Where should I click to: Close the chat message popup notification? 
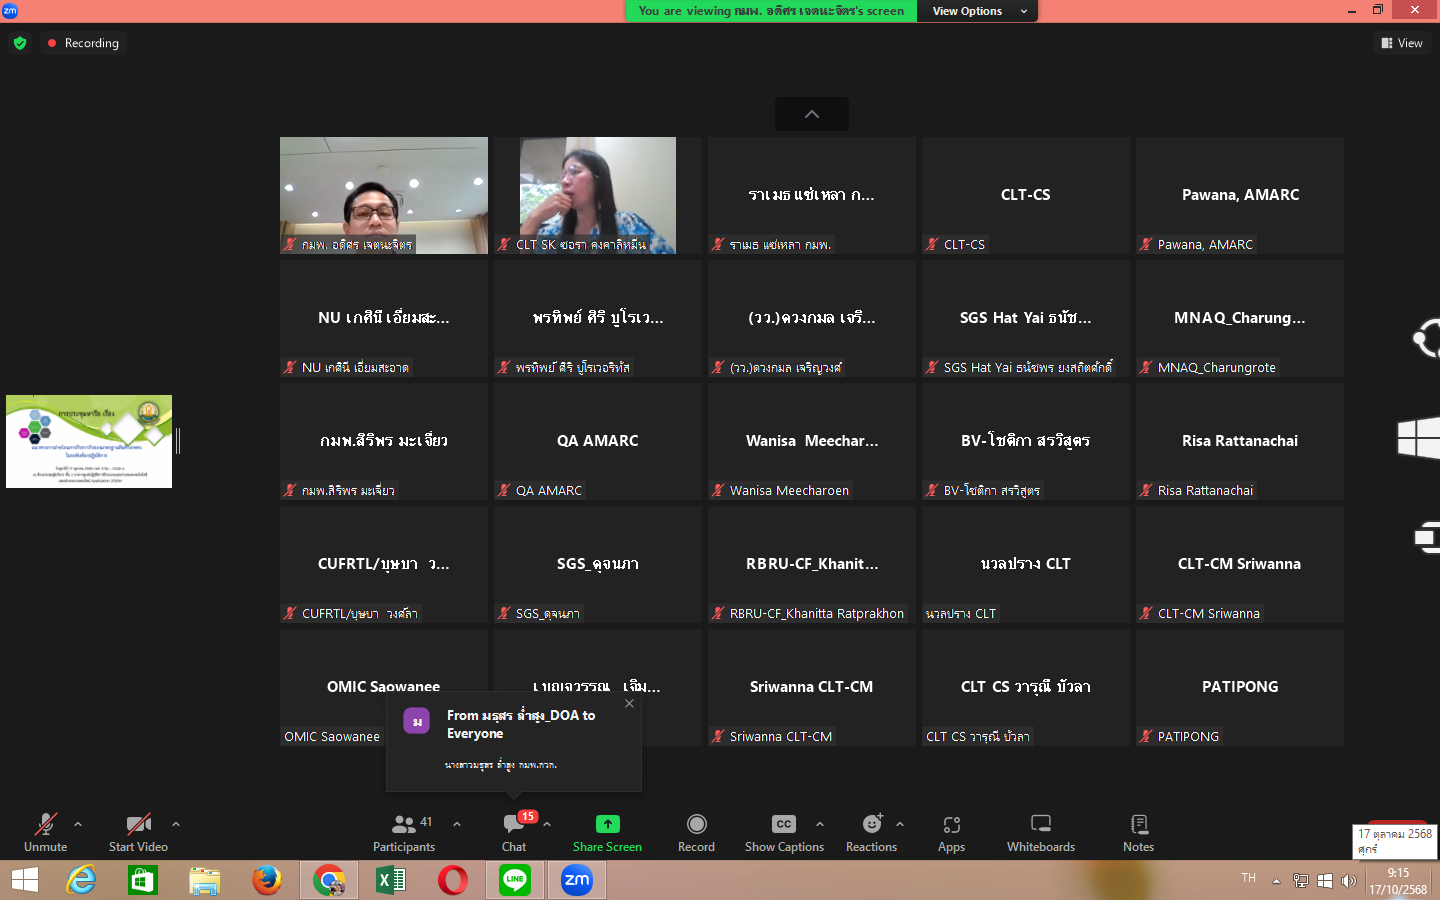(x=629, y=704)
